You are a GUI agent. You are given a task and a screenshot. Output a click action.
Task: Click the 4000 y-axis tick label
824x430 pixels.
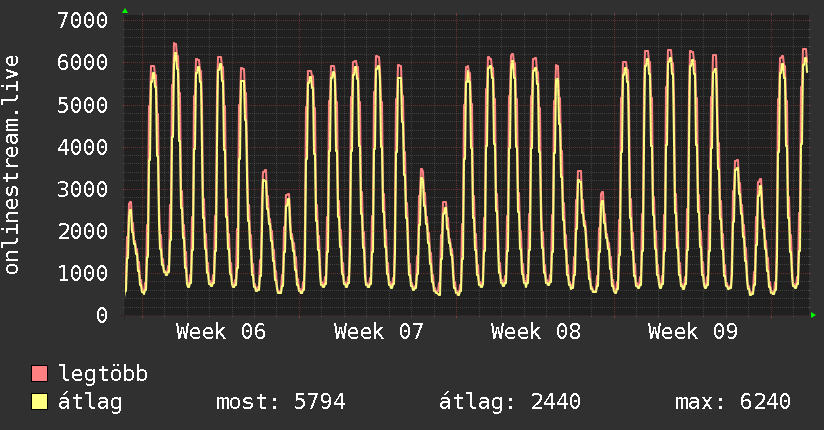click(83, 147)
